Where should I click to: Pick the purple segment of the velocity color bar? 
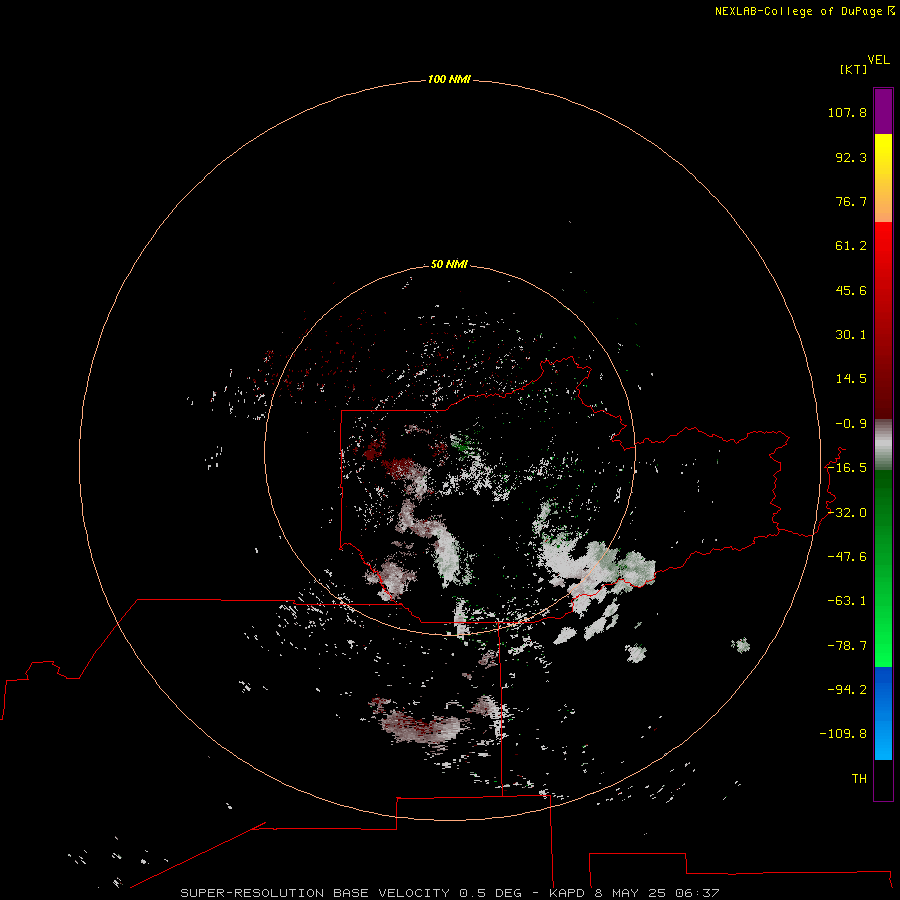(883, 112)
